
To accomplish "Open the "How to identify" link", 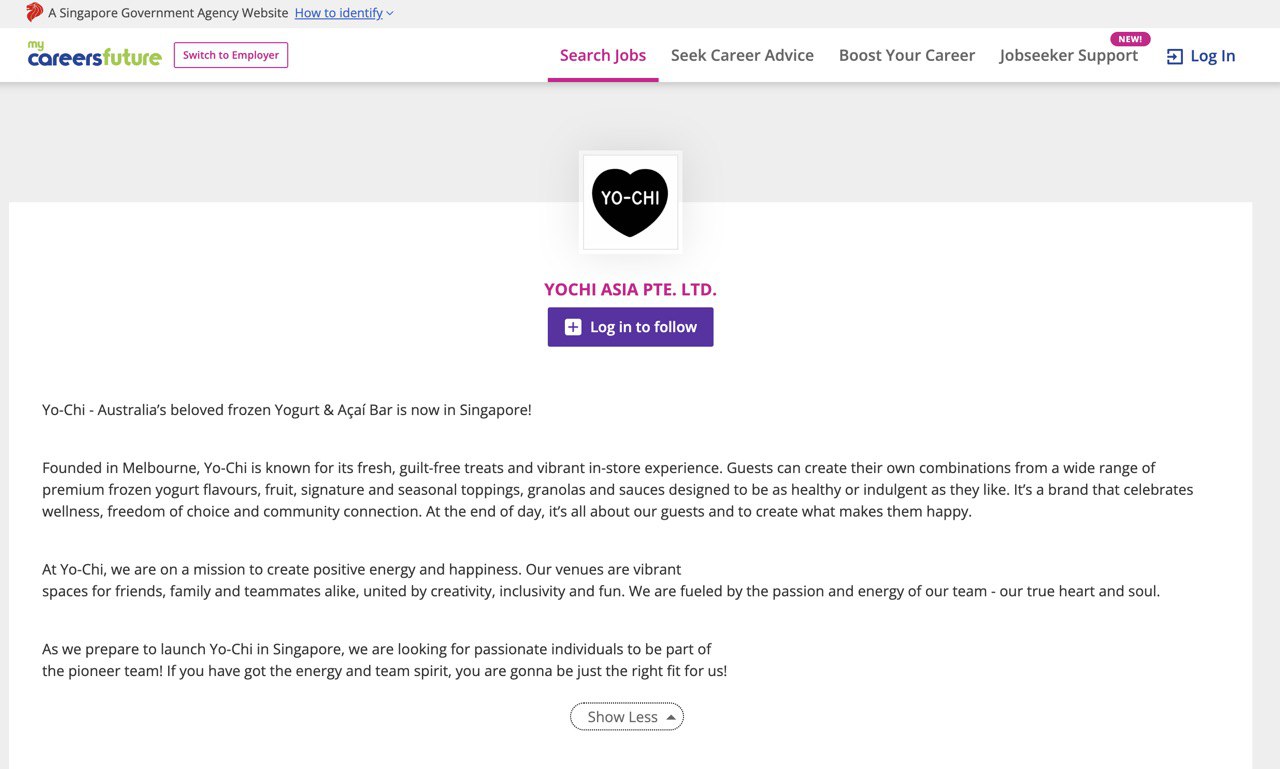I will (x=338, y=13).
